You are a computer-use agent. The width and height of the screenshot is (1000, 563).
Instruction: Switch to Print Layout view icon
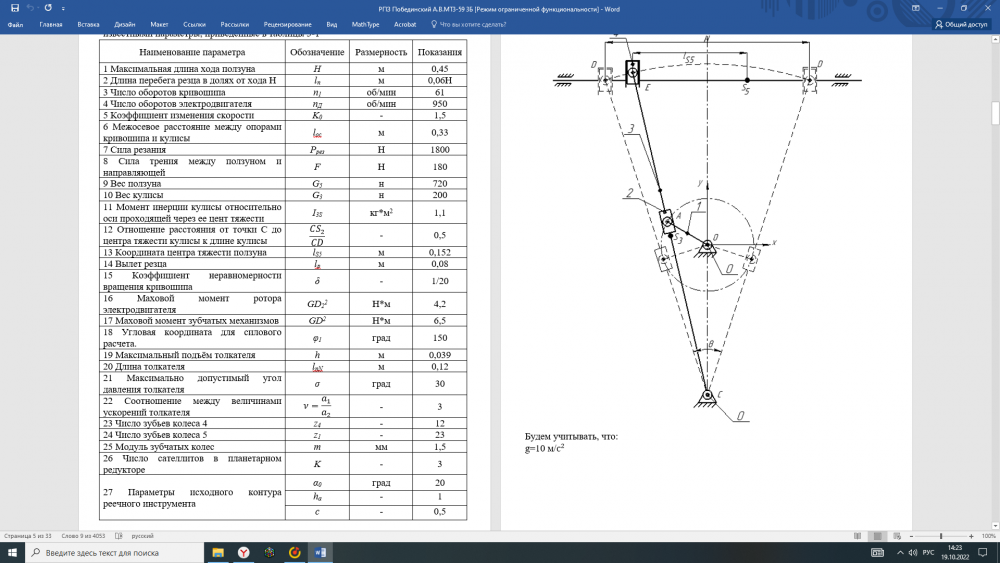pos(878,536)
